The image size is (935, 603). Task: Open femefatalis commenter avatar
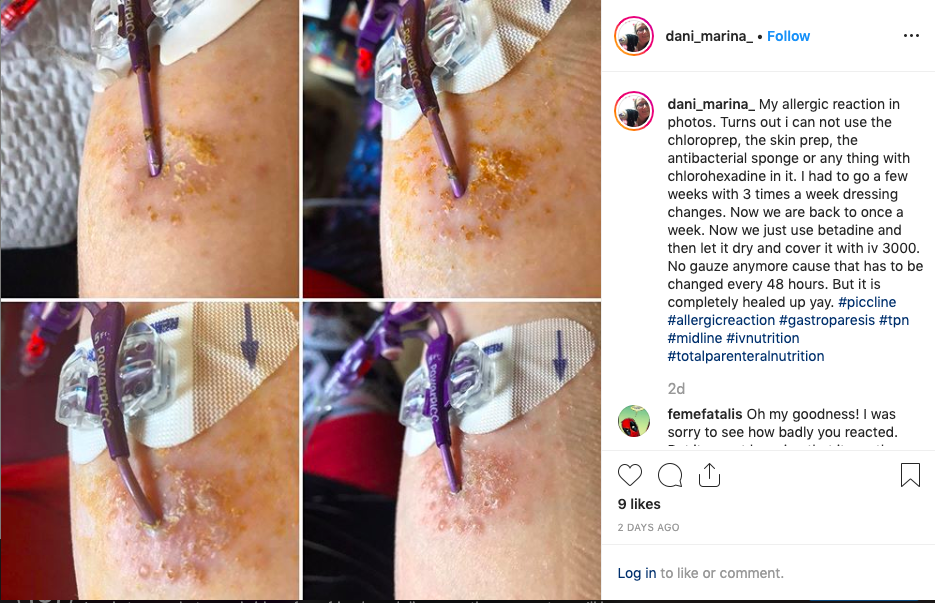tap(633, 421)
